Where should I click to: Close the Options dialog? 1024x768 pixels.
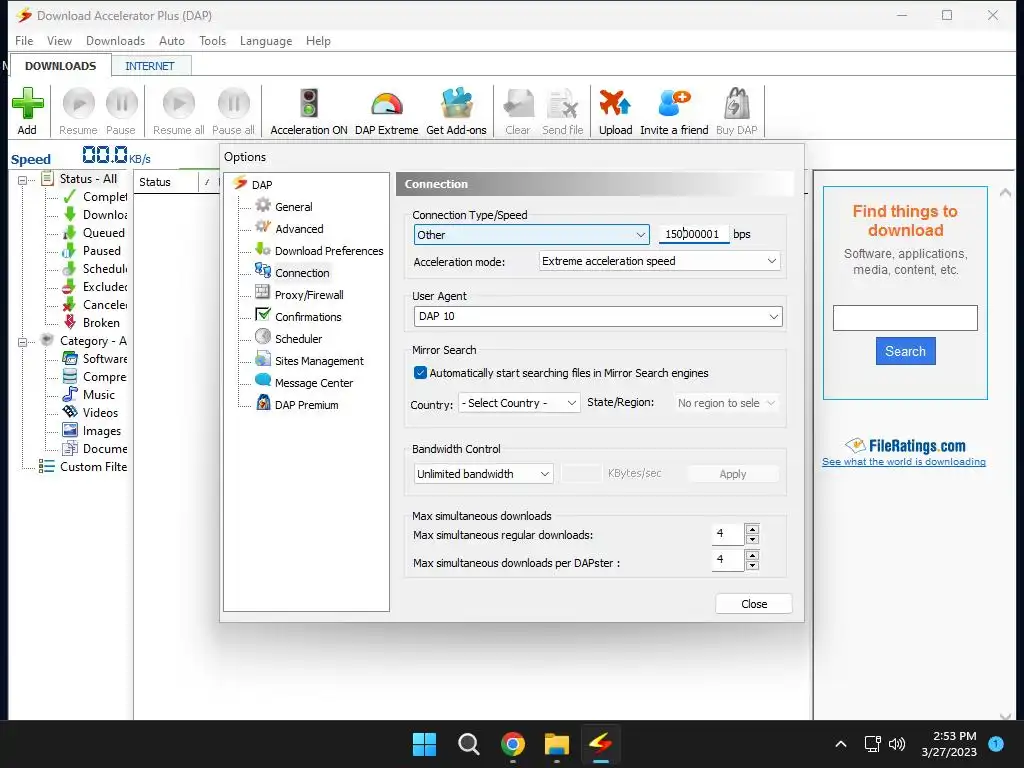pyautogui.click(x=754, y=604)
